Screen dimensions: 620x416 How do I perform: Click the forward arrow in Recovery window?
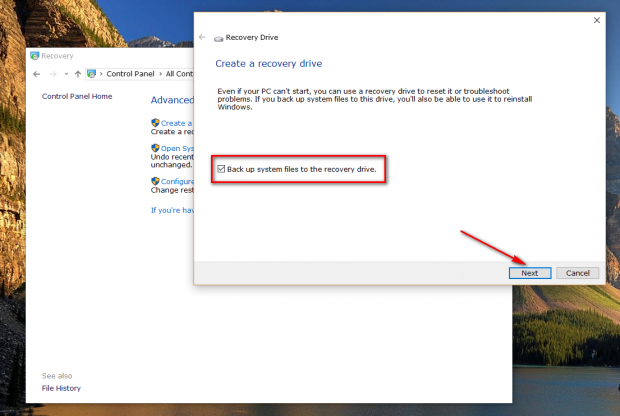coord(53,74)
